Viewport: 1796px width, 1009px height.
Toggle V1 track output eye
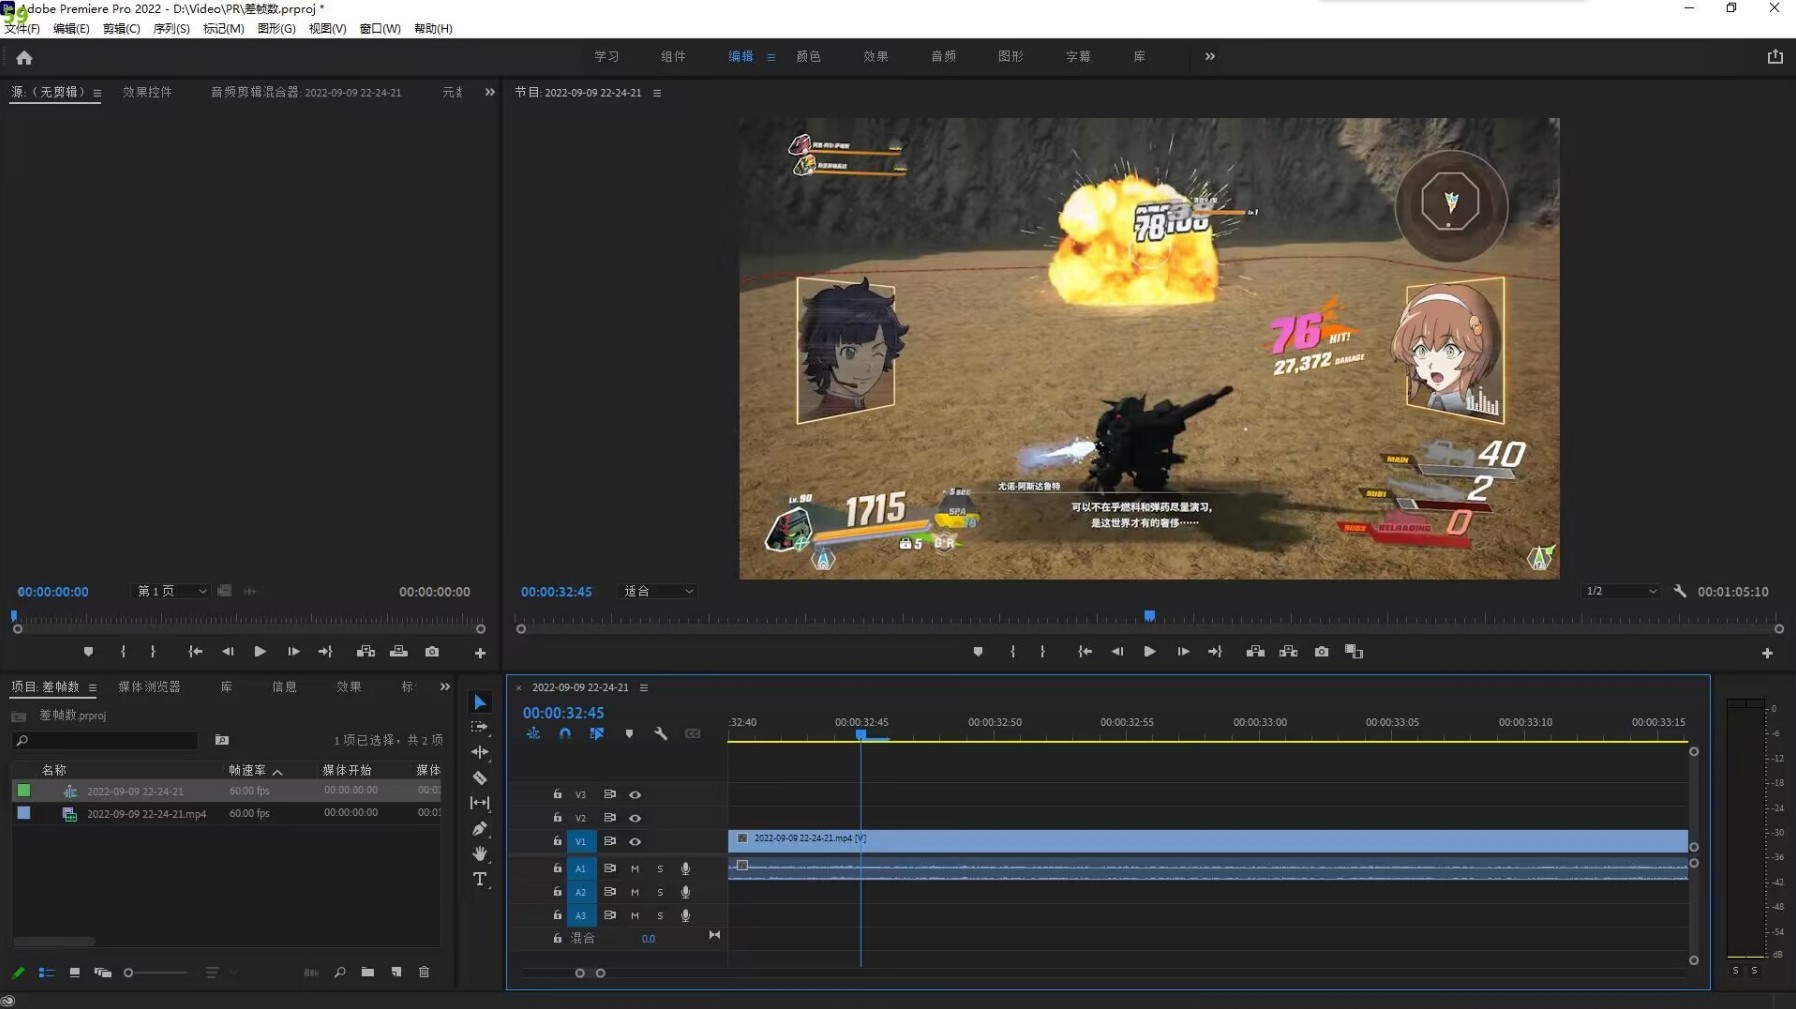click(635, 841)
